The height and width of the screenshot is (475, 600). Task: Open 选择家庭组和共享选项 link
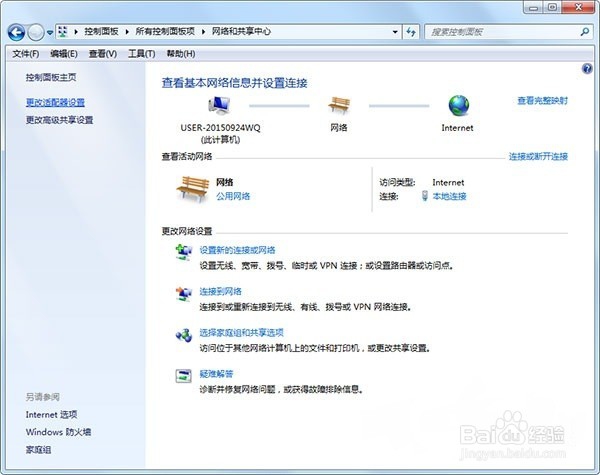click(x=241, y=333)
